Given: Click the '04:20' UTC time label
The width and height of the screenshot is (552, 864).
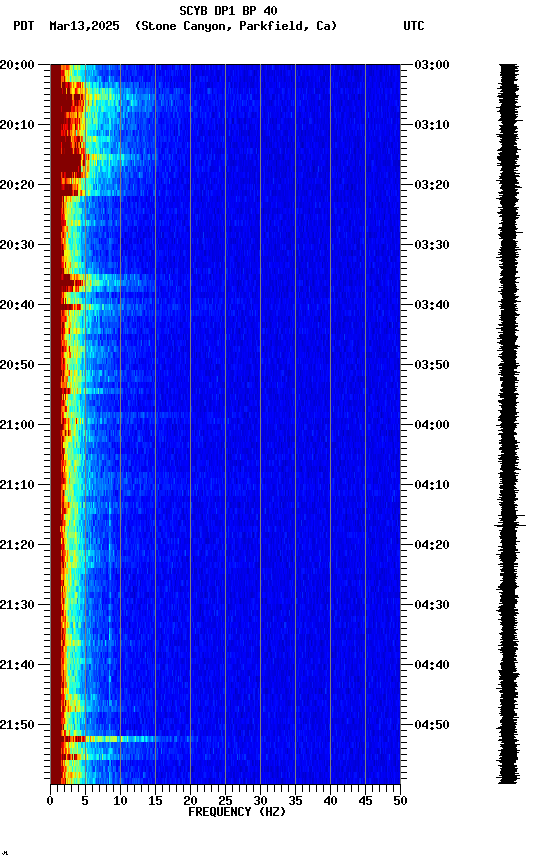Looking at the screenshot, I should click(x=432, y=546).
